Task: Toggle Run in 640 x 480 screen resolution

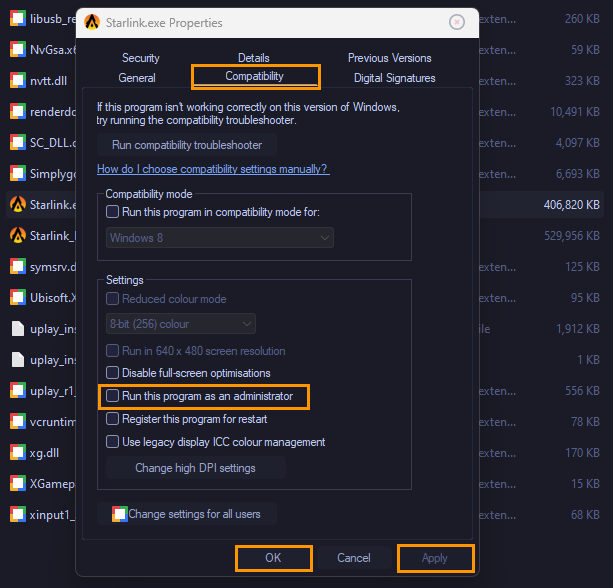Action: (x=113, y=351)
